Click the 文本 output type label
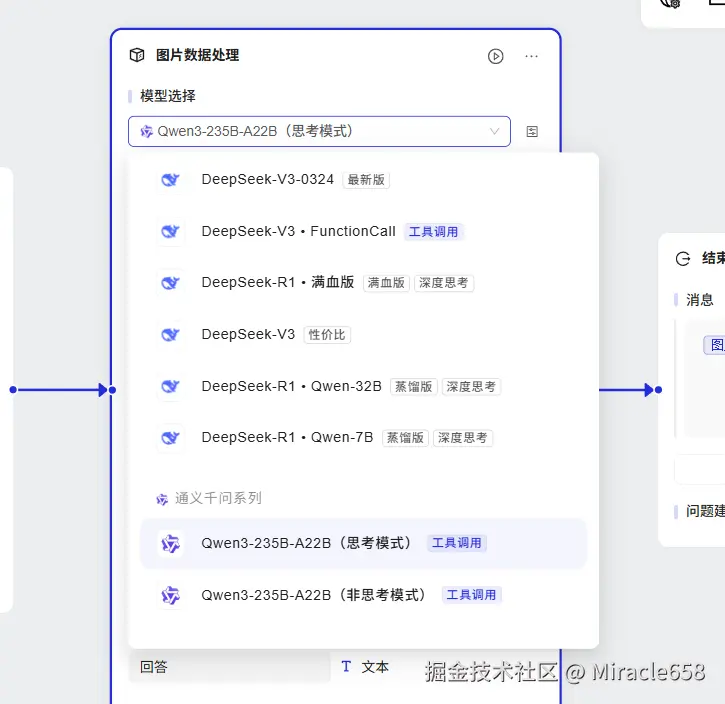This screenshot has height=704, width=725. (375, 667)
